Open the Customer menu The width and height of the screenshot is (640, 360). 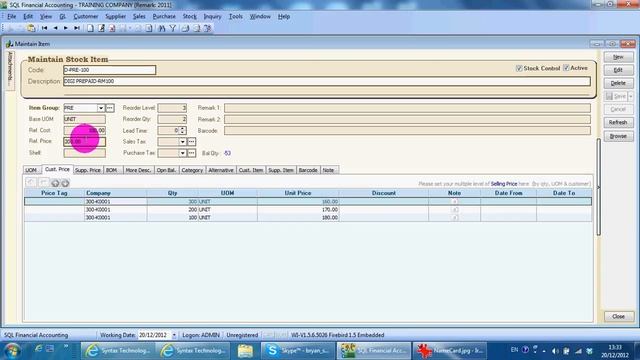pos(86,16)
